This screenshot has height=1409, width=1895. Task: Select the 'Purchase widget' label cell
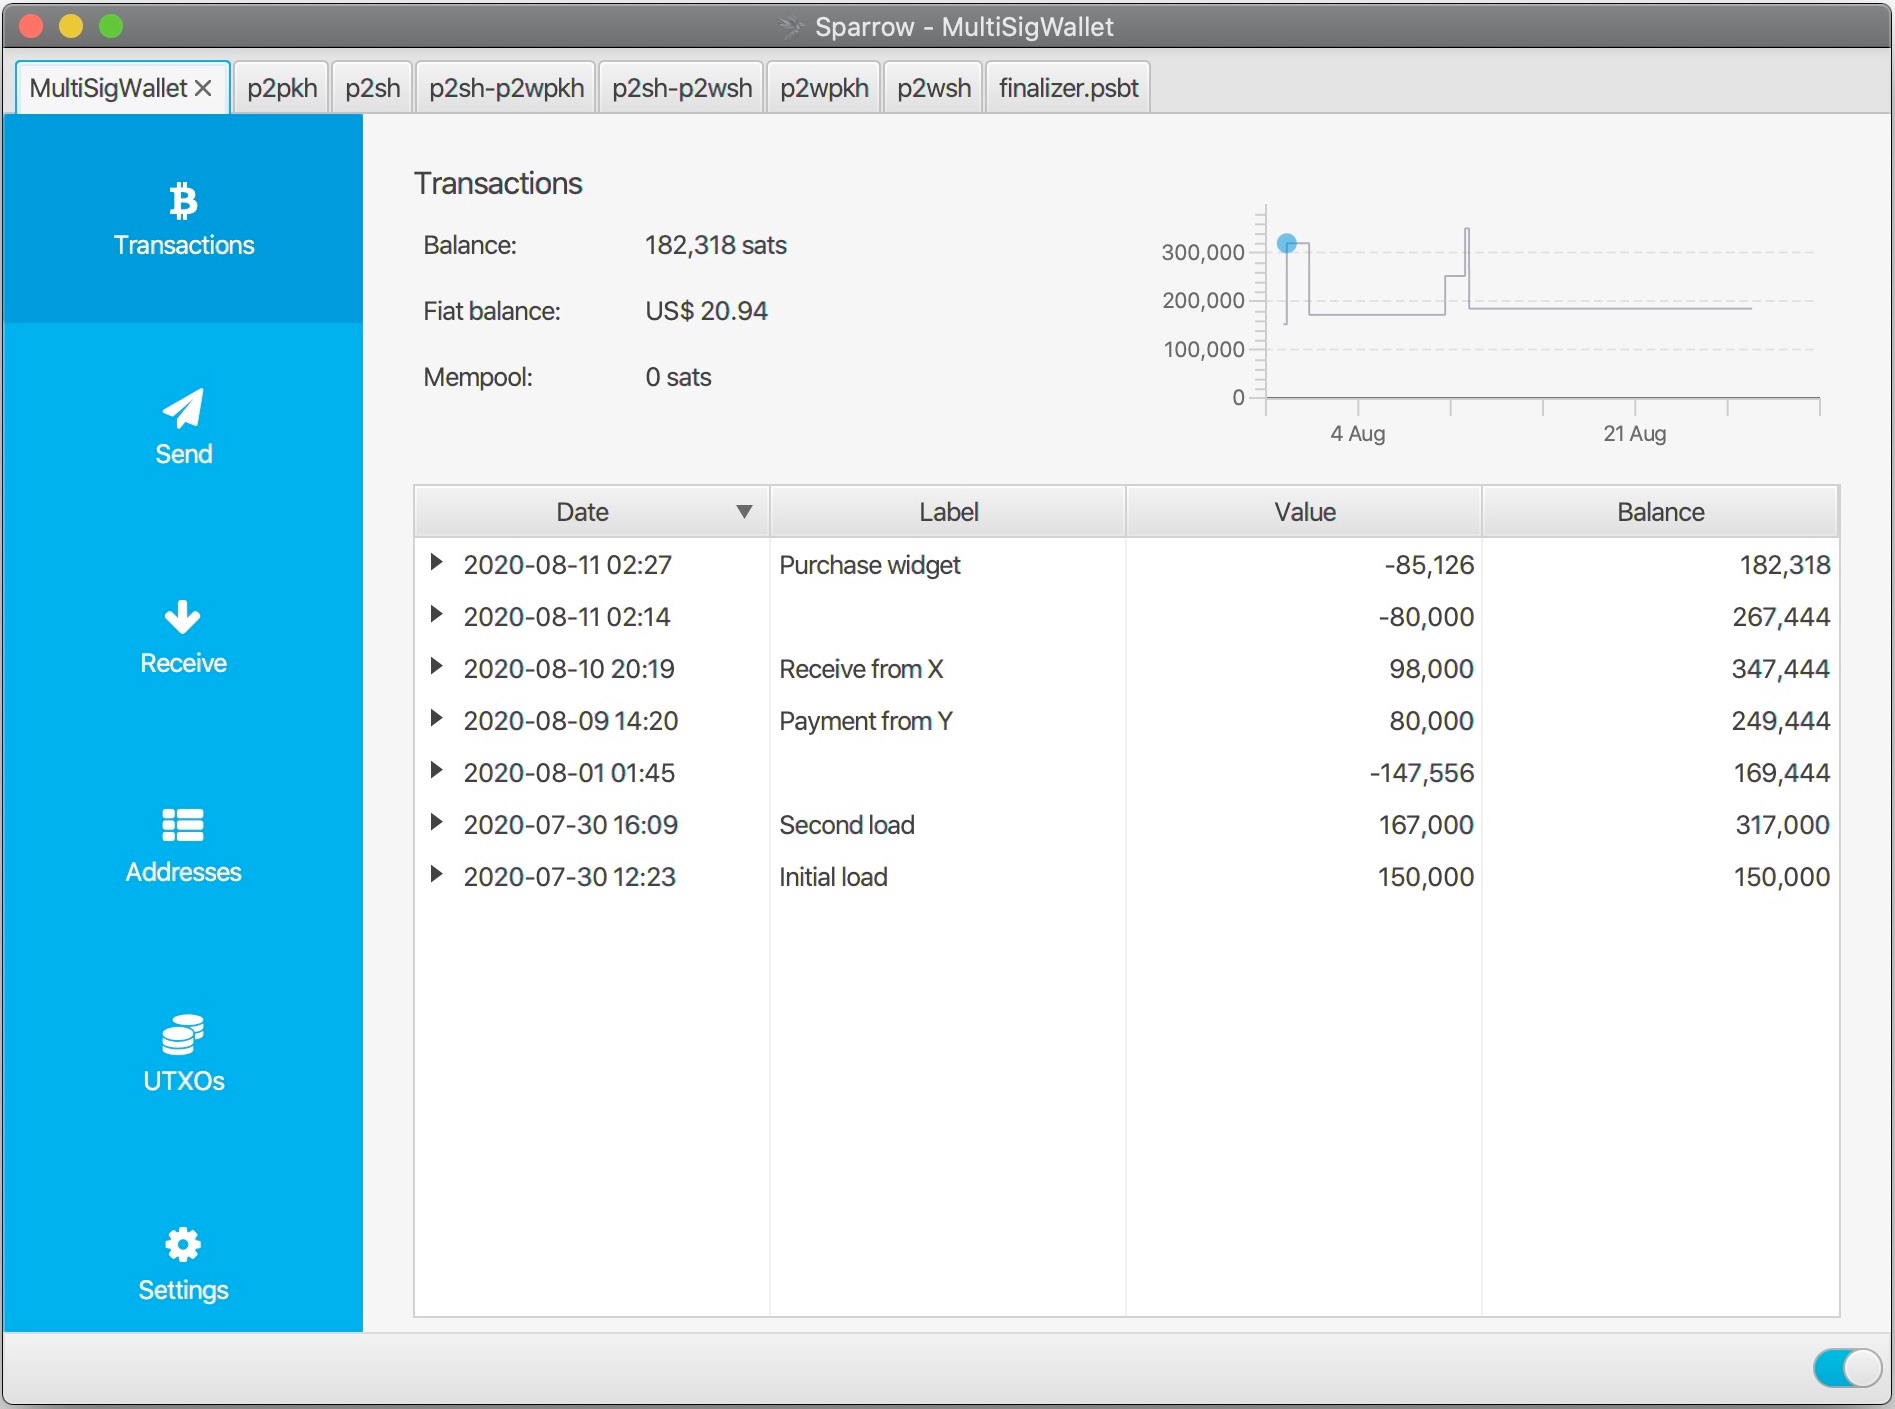tap(948, 565)
